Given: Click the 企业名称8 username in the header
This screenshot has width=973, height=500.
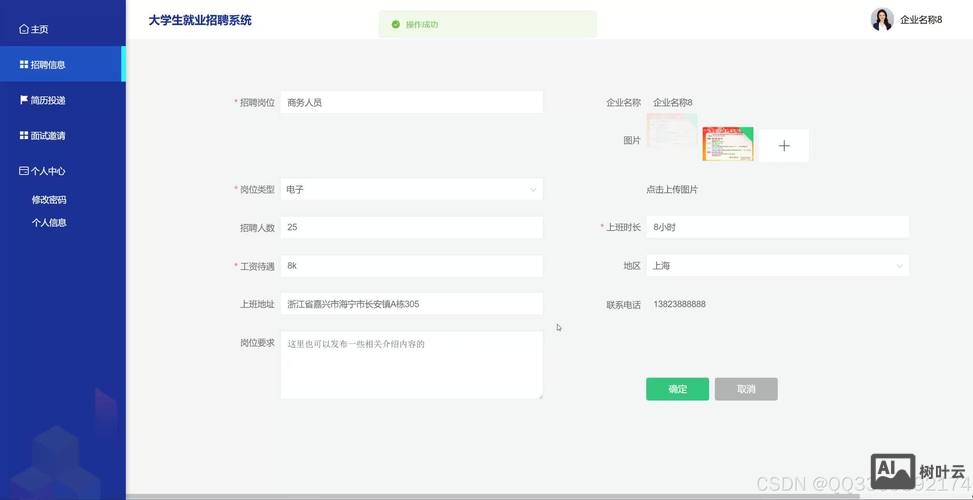Looking at the screenshot, I should click(x=921, y=20).
